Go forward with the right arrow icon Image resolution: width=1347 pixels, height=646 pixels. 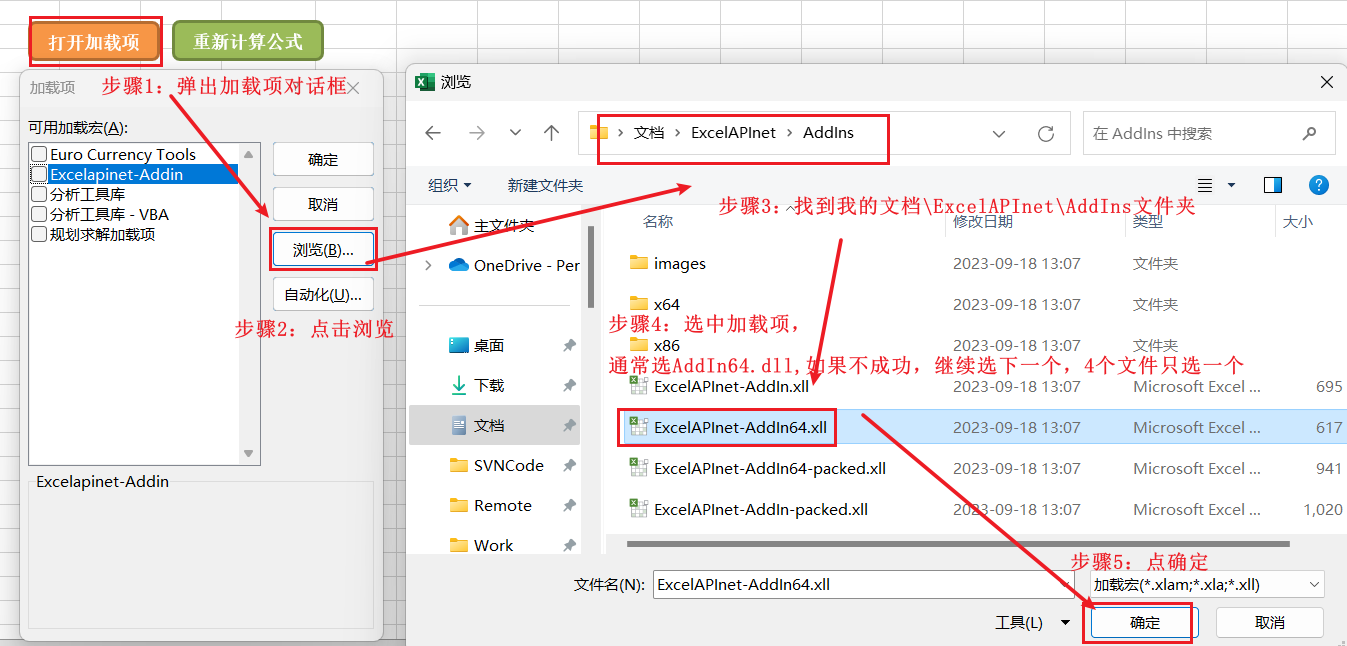click(x=477, y=133)
